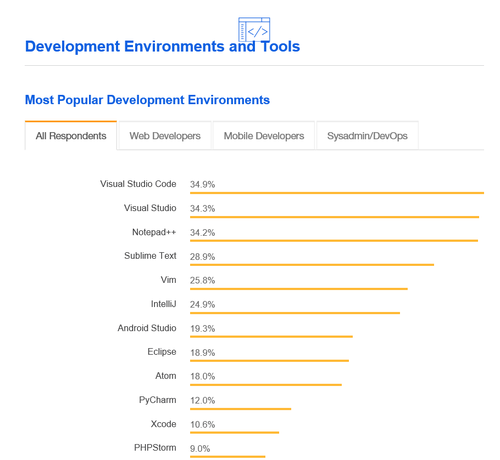
Task: Click the 18.9% value
Action: 202,352
